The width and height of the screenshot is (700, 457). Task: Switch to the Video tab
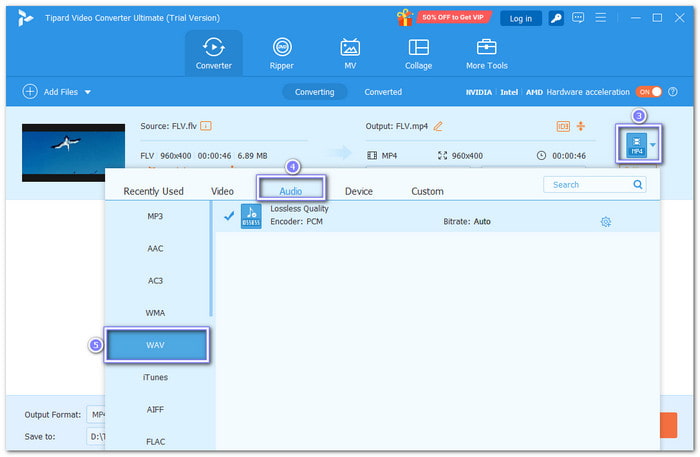(x=222, y=191)
